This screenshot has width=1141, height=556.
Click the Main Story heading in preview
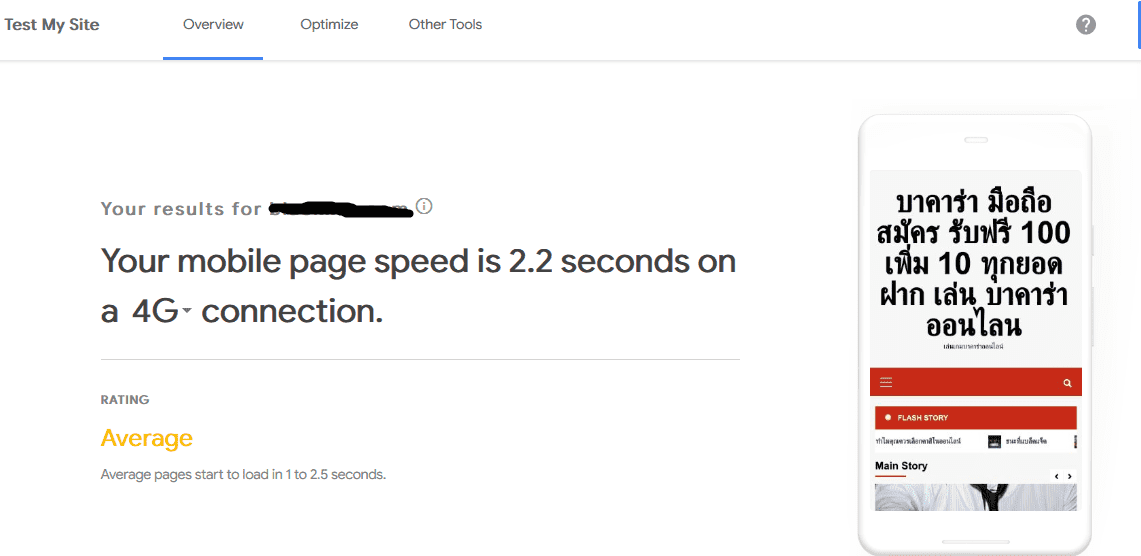click(901, 466)
